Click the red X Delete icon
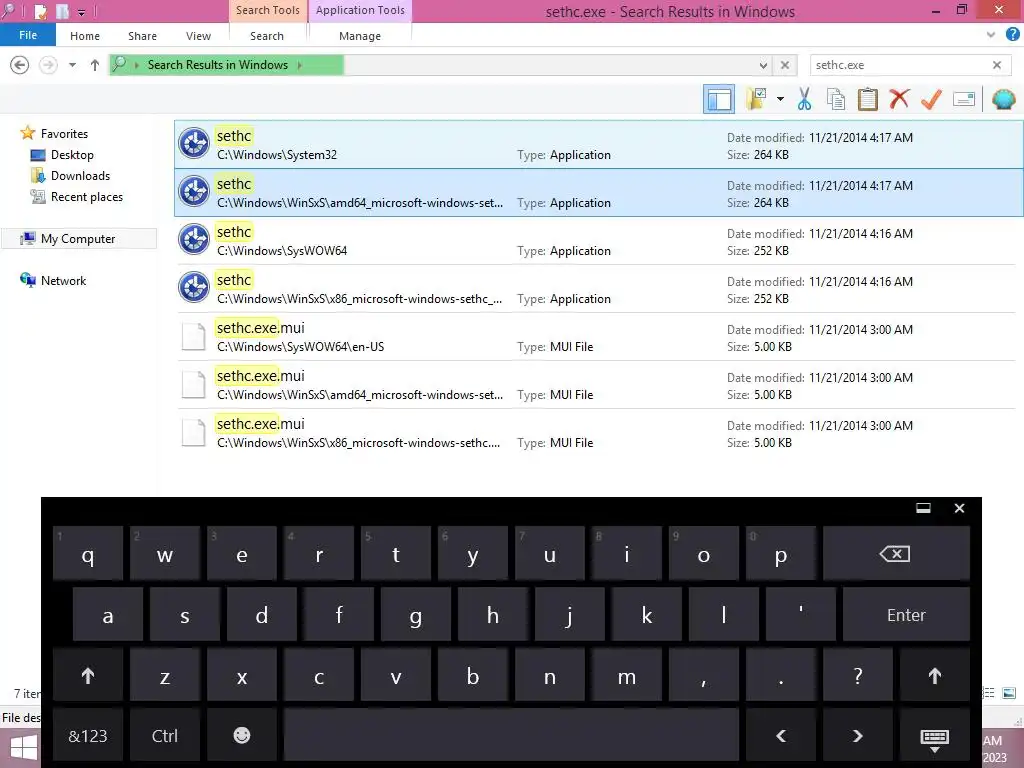Screen dimensions: 1024x768 click(899, 99)
